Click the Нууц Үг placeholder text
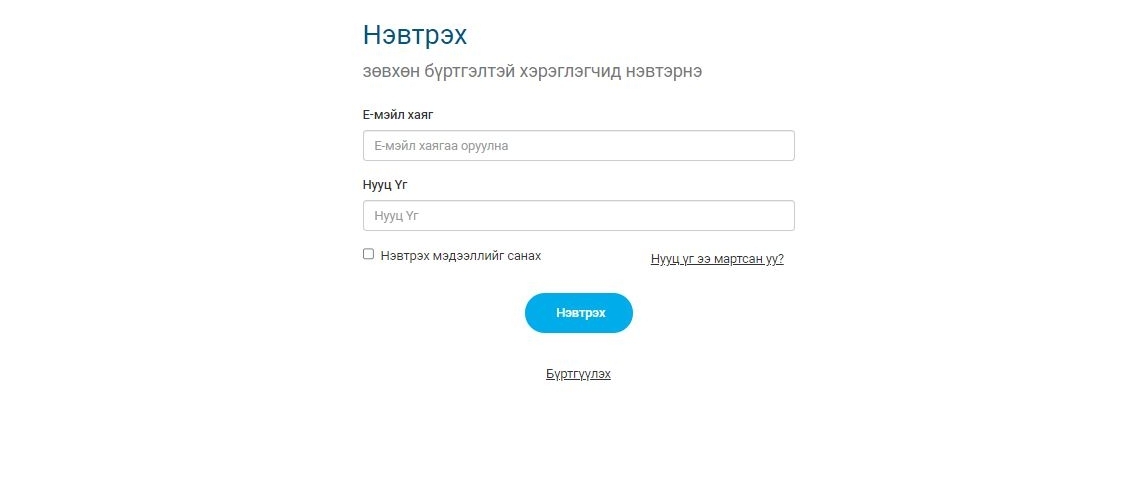 point(396,215)
